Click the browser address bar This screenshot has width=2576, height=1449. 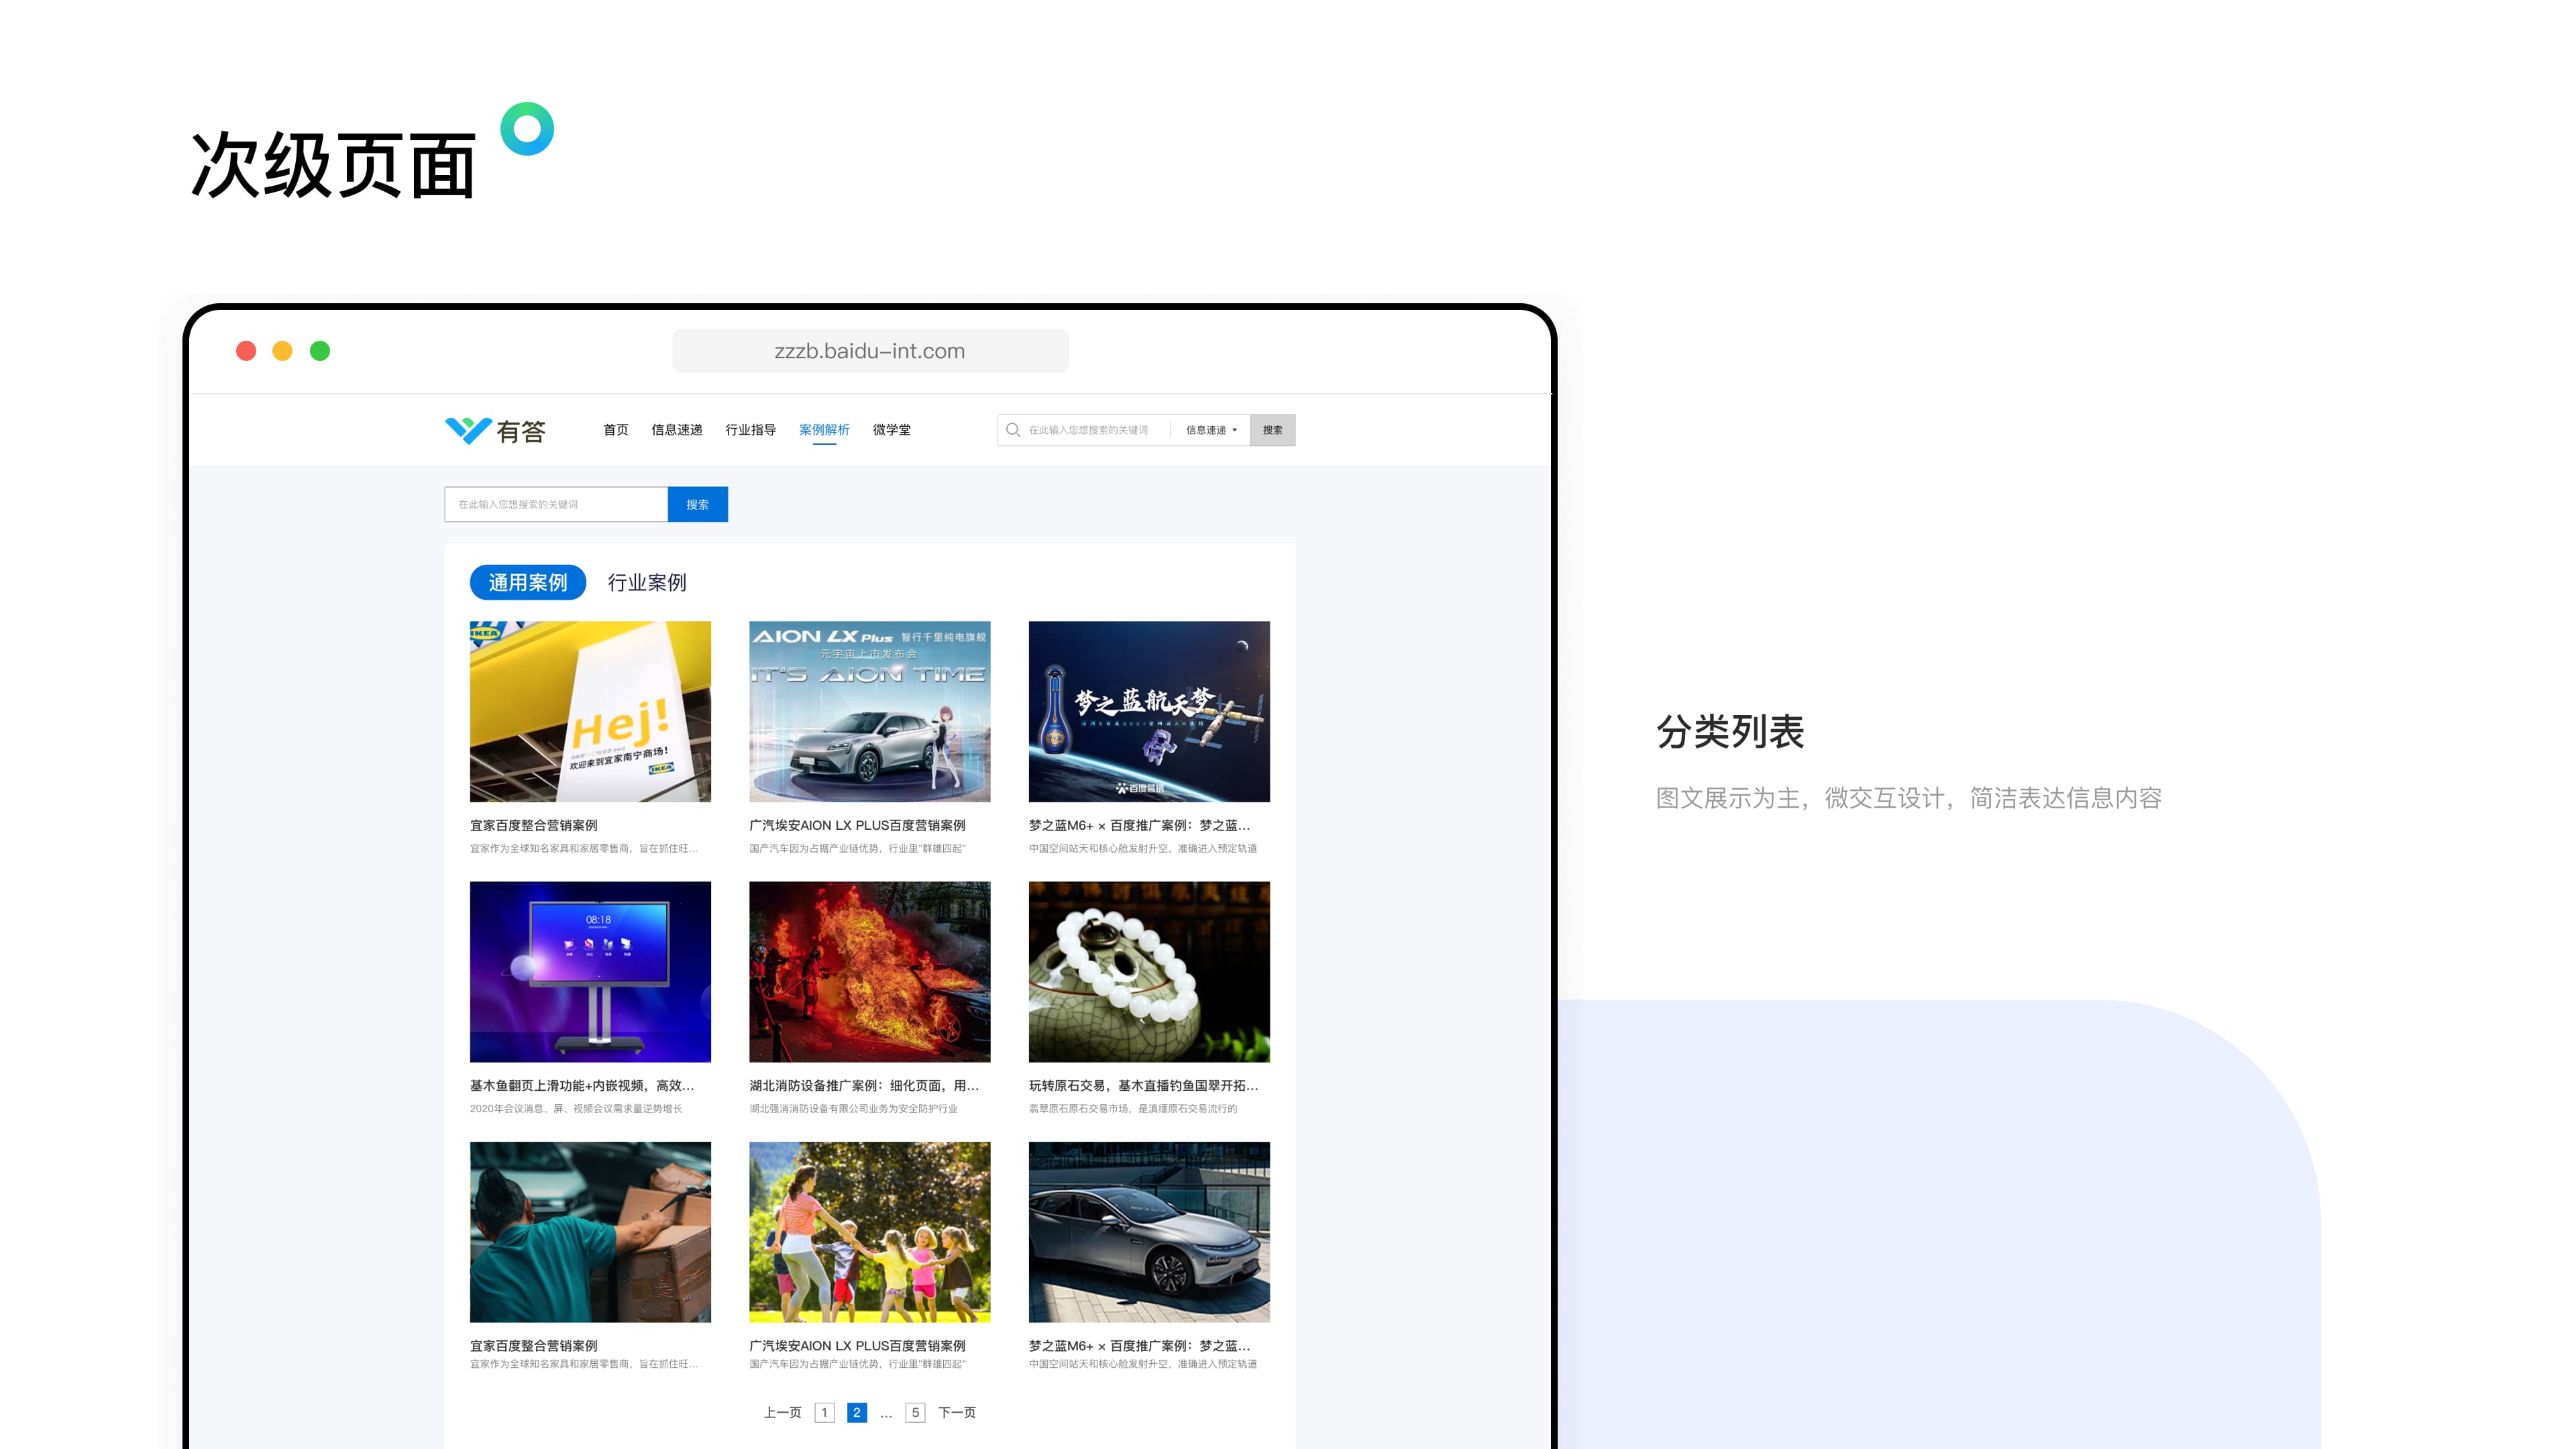point(869,351)
